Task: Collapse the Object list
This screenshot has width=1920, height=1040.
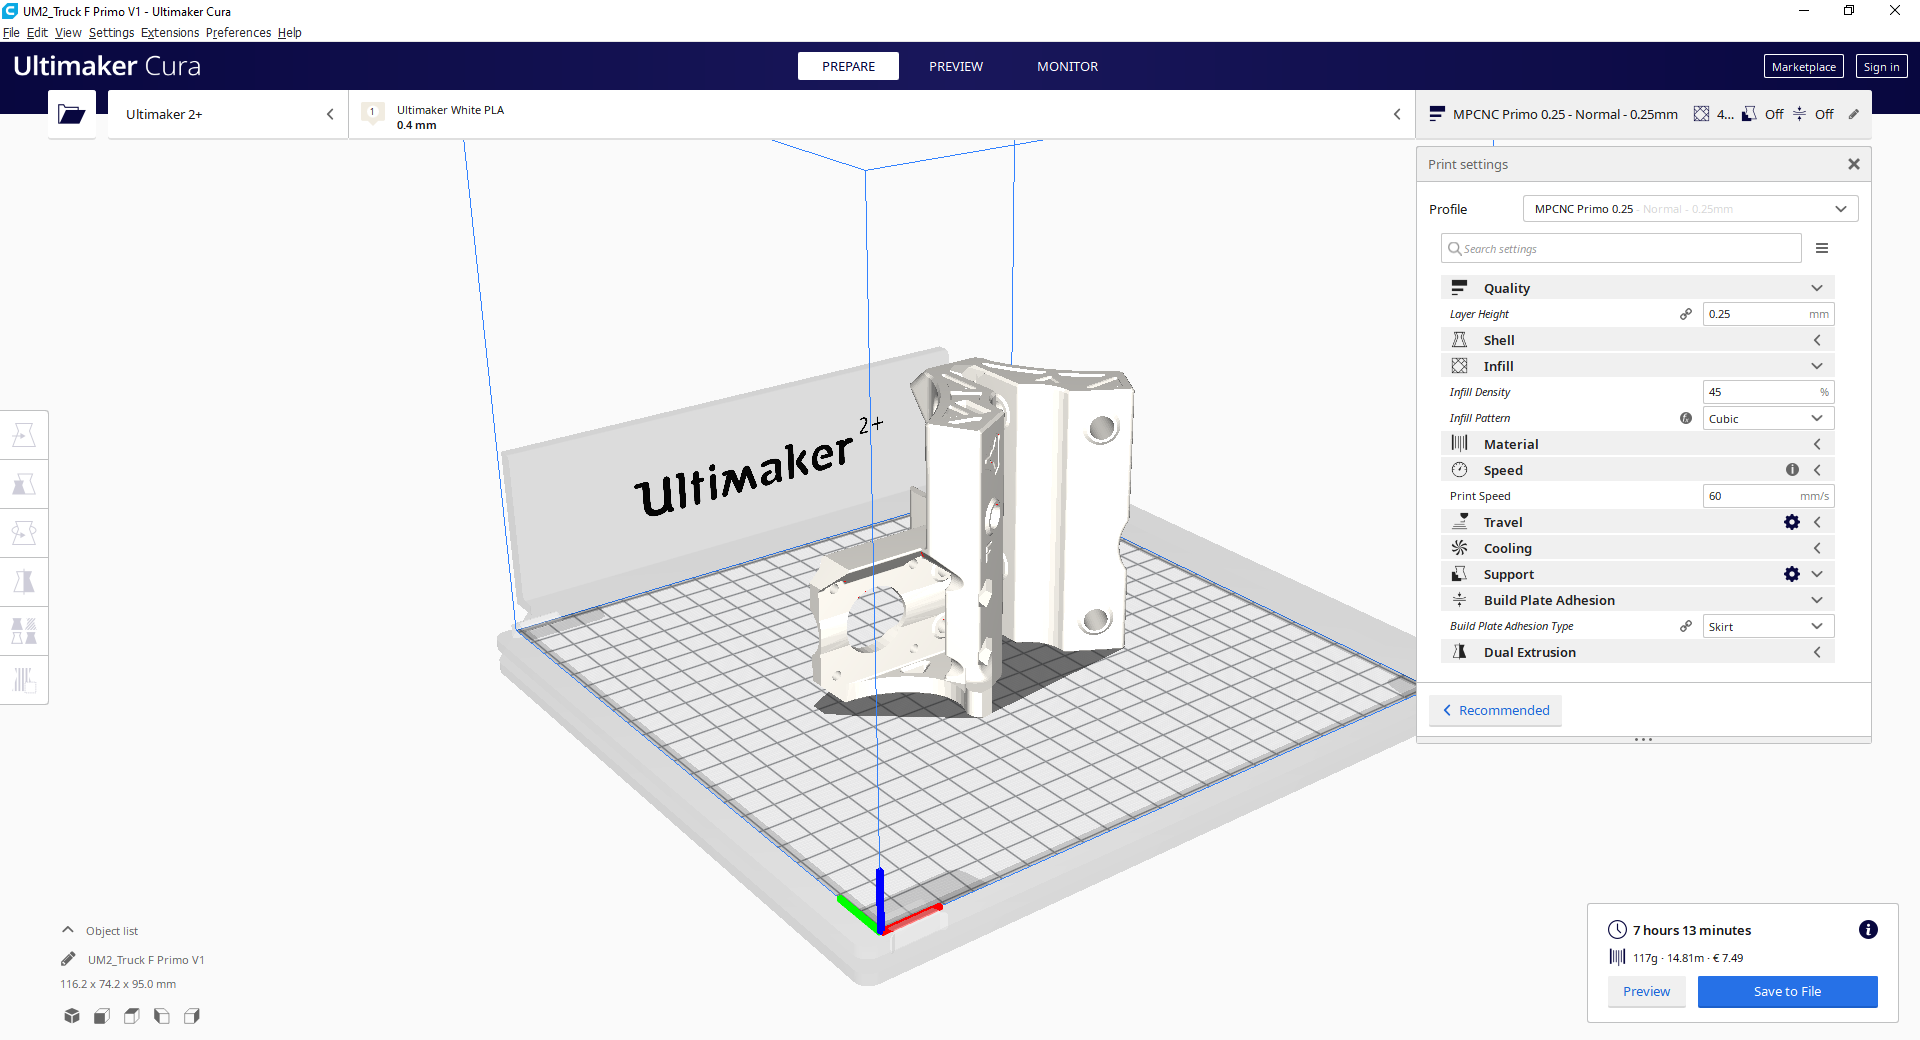Action: coord(68,930)
